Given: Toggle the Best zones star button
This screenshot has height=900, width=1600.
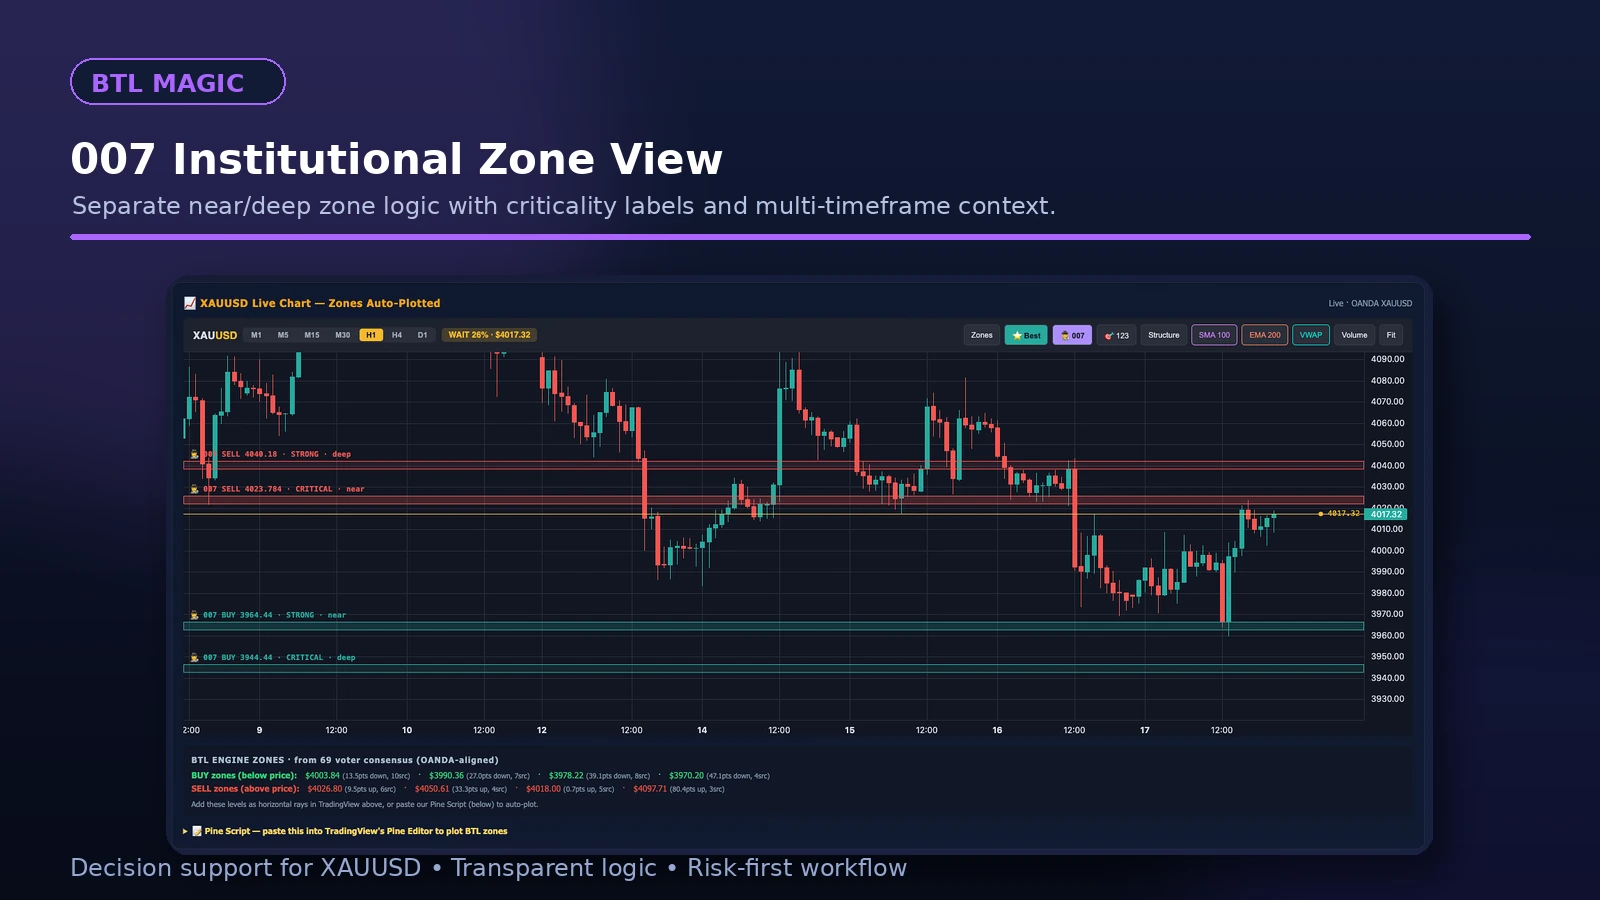Looking at the screenshot, I should 1026,335.
